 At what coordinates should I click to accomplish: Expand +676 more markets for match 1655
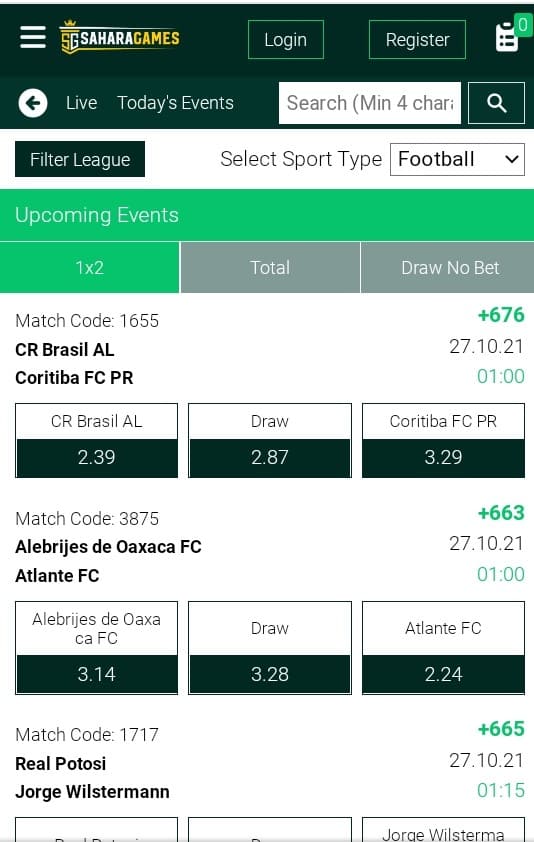[x=501, y=315]
